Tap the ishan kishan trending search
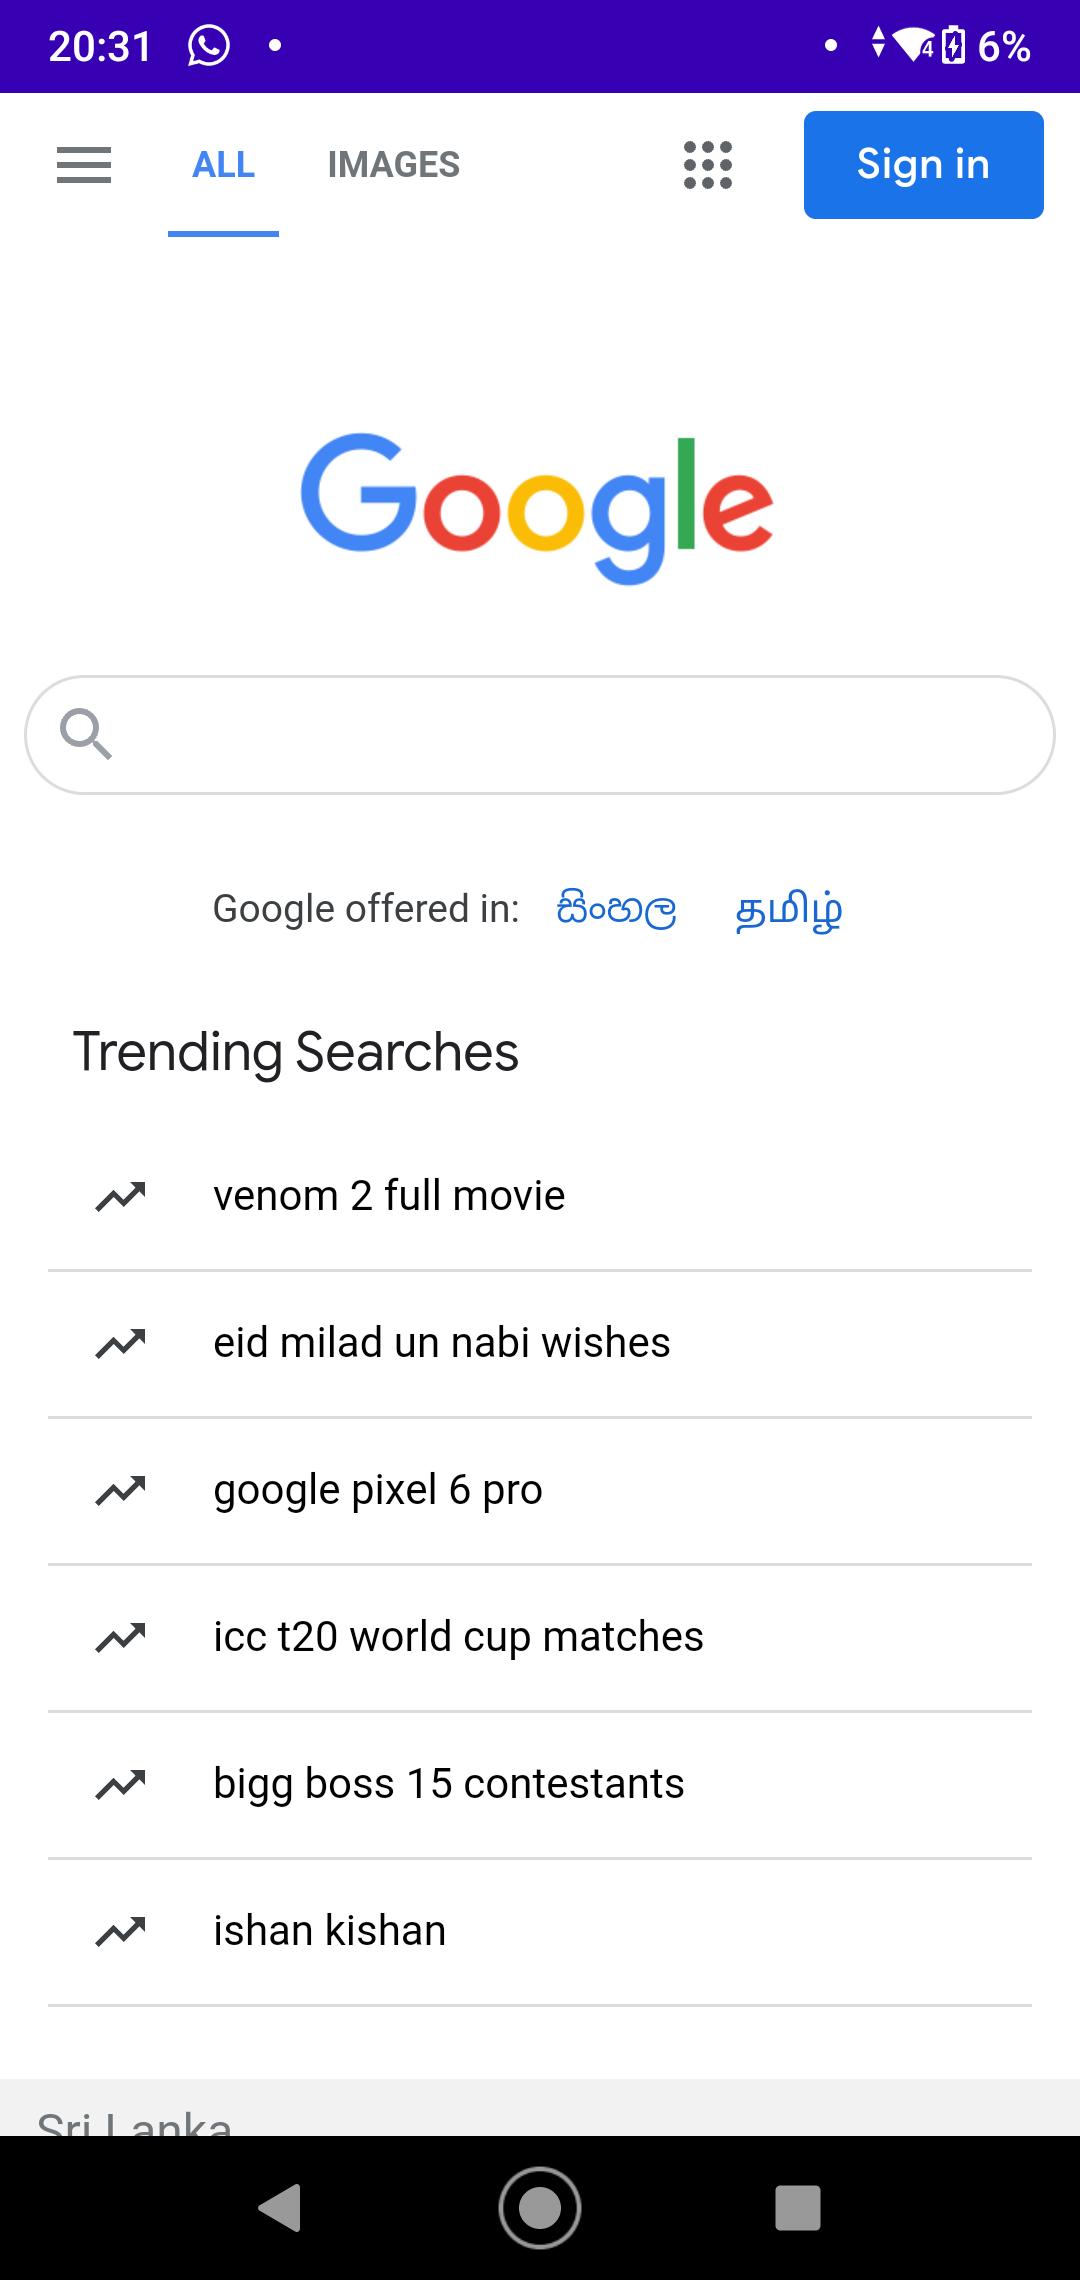This screenshot has width=1080, height=2280. coord(540,1931)
